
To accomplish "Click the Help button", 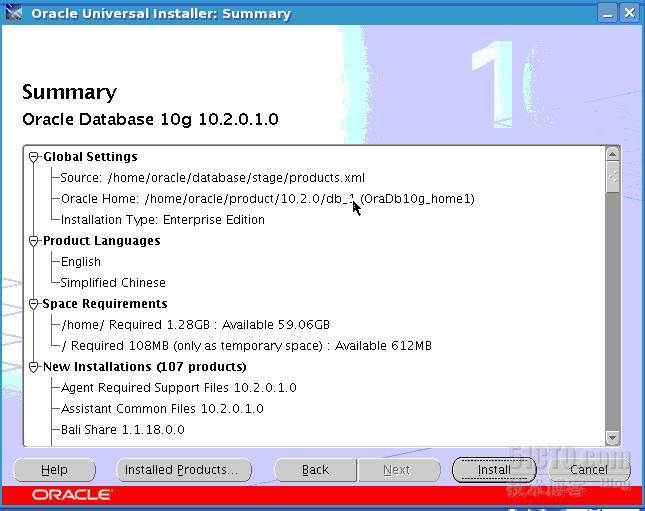I will pos(54,470).
